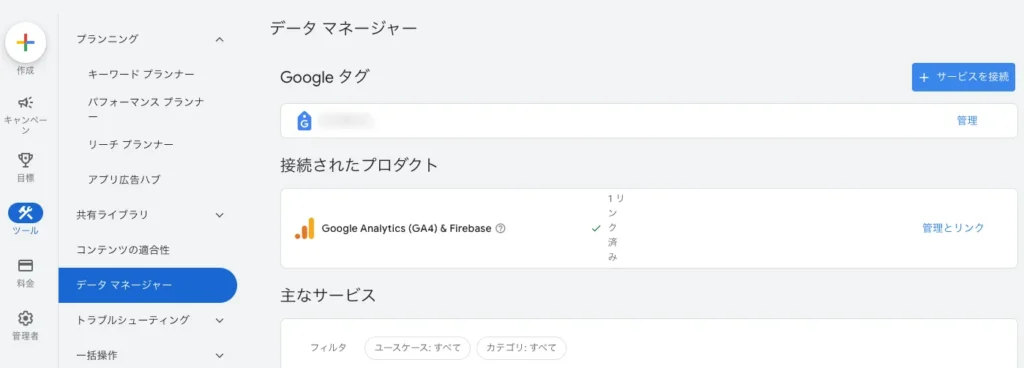Select the 目標 trophy icon
This screenshot has height=368, width=1024.
coord(25,160)
